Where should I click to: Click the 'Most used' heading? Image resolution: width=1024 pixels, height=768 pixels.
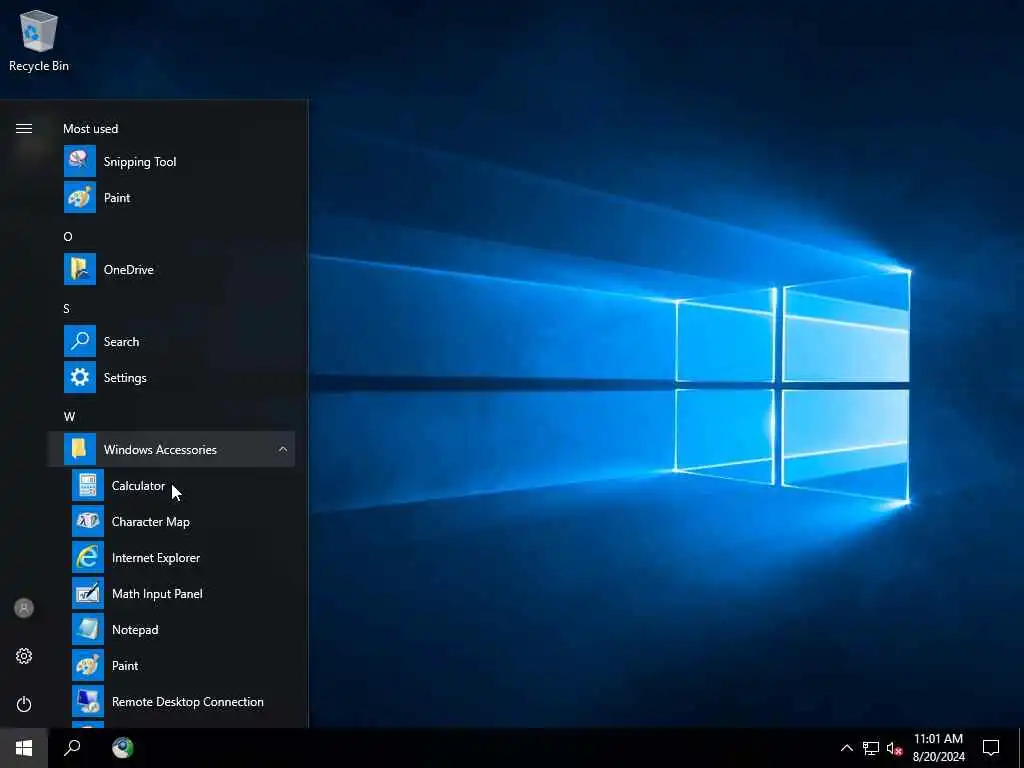coord(91,129)
